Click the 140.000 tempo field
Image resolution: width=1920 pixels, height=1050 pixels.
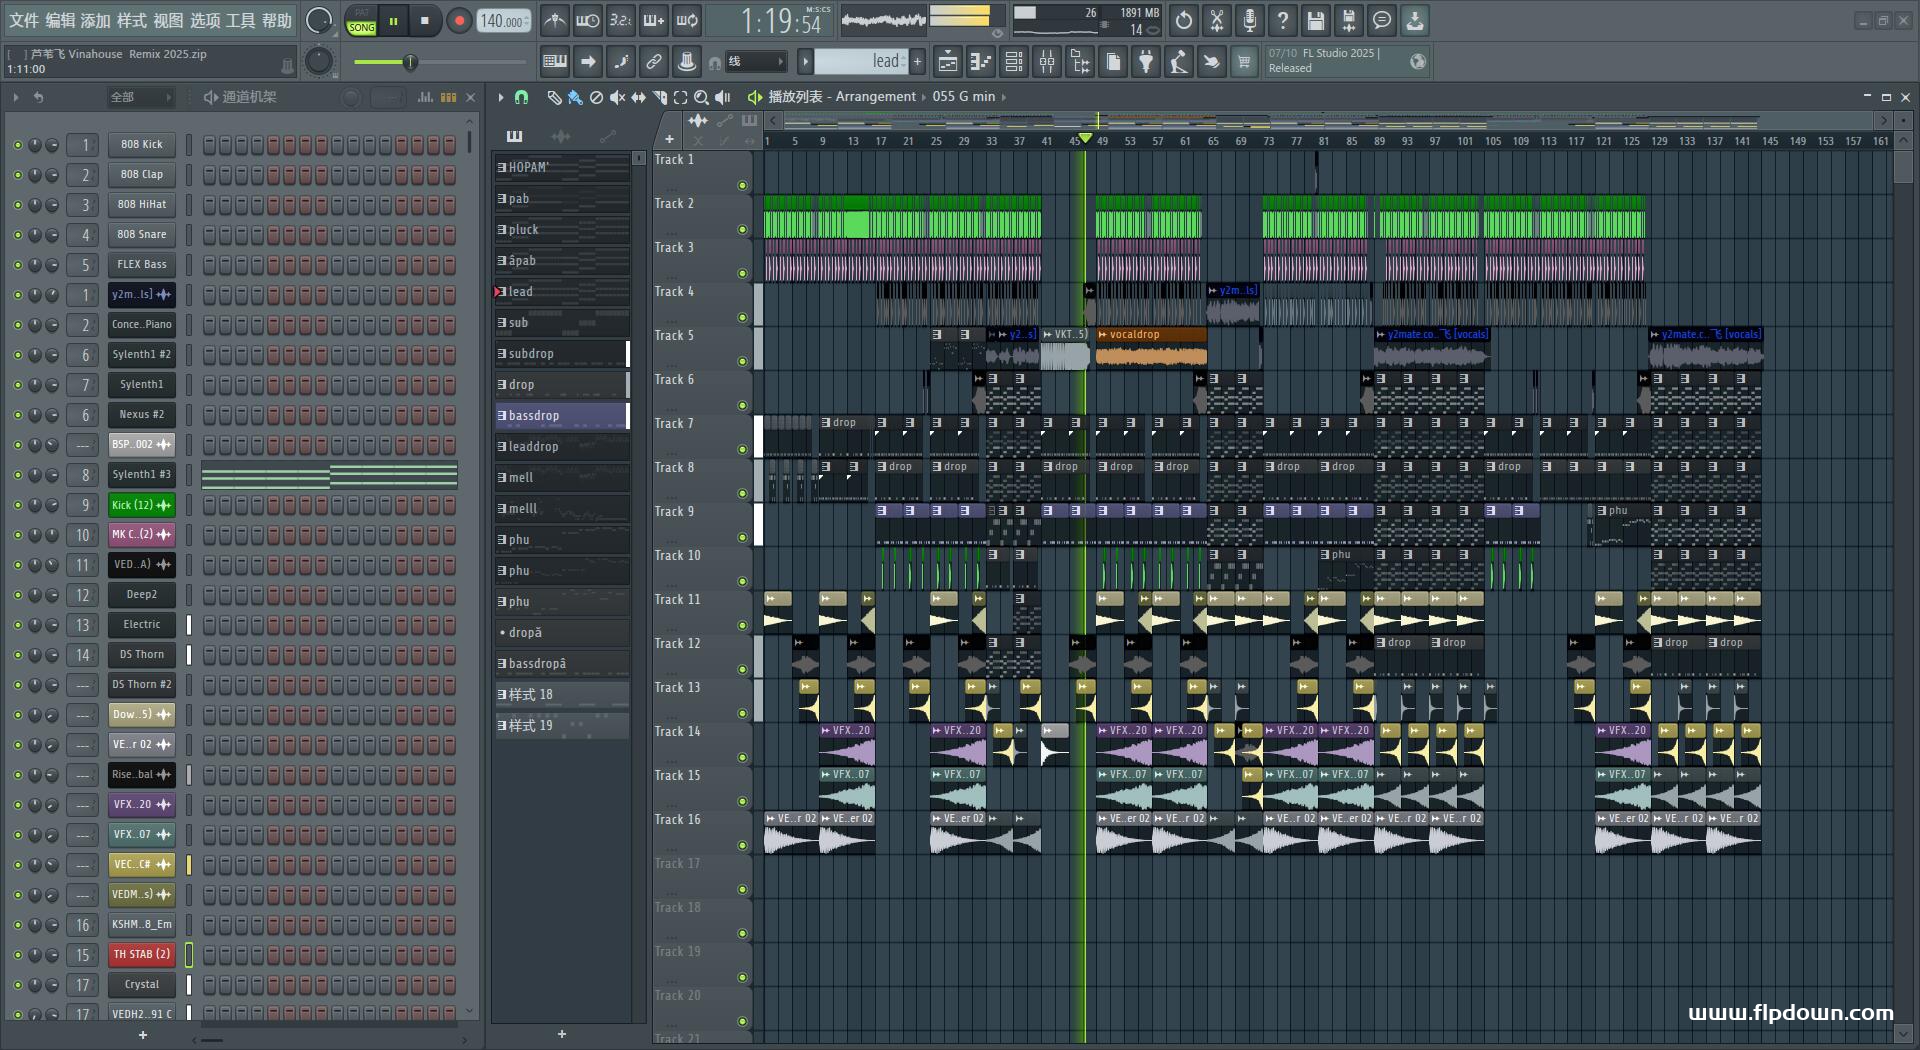tap(504, 21)
